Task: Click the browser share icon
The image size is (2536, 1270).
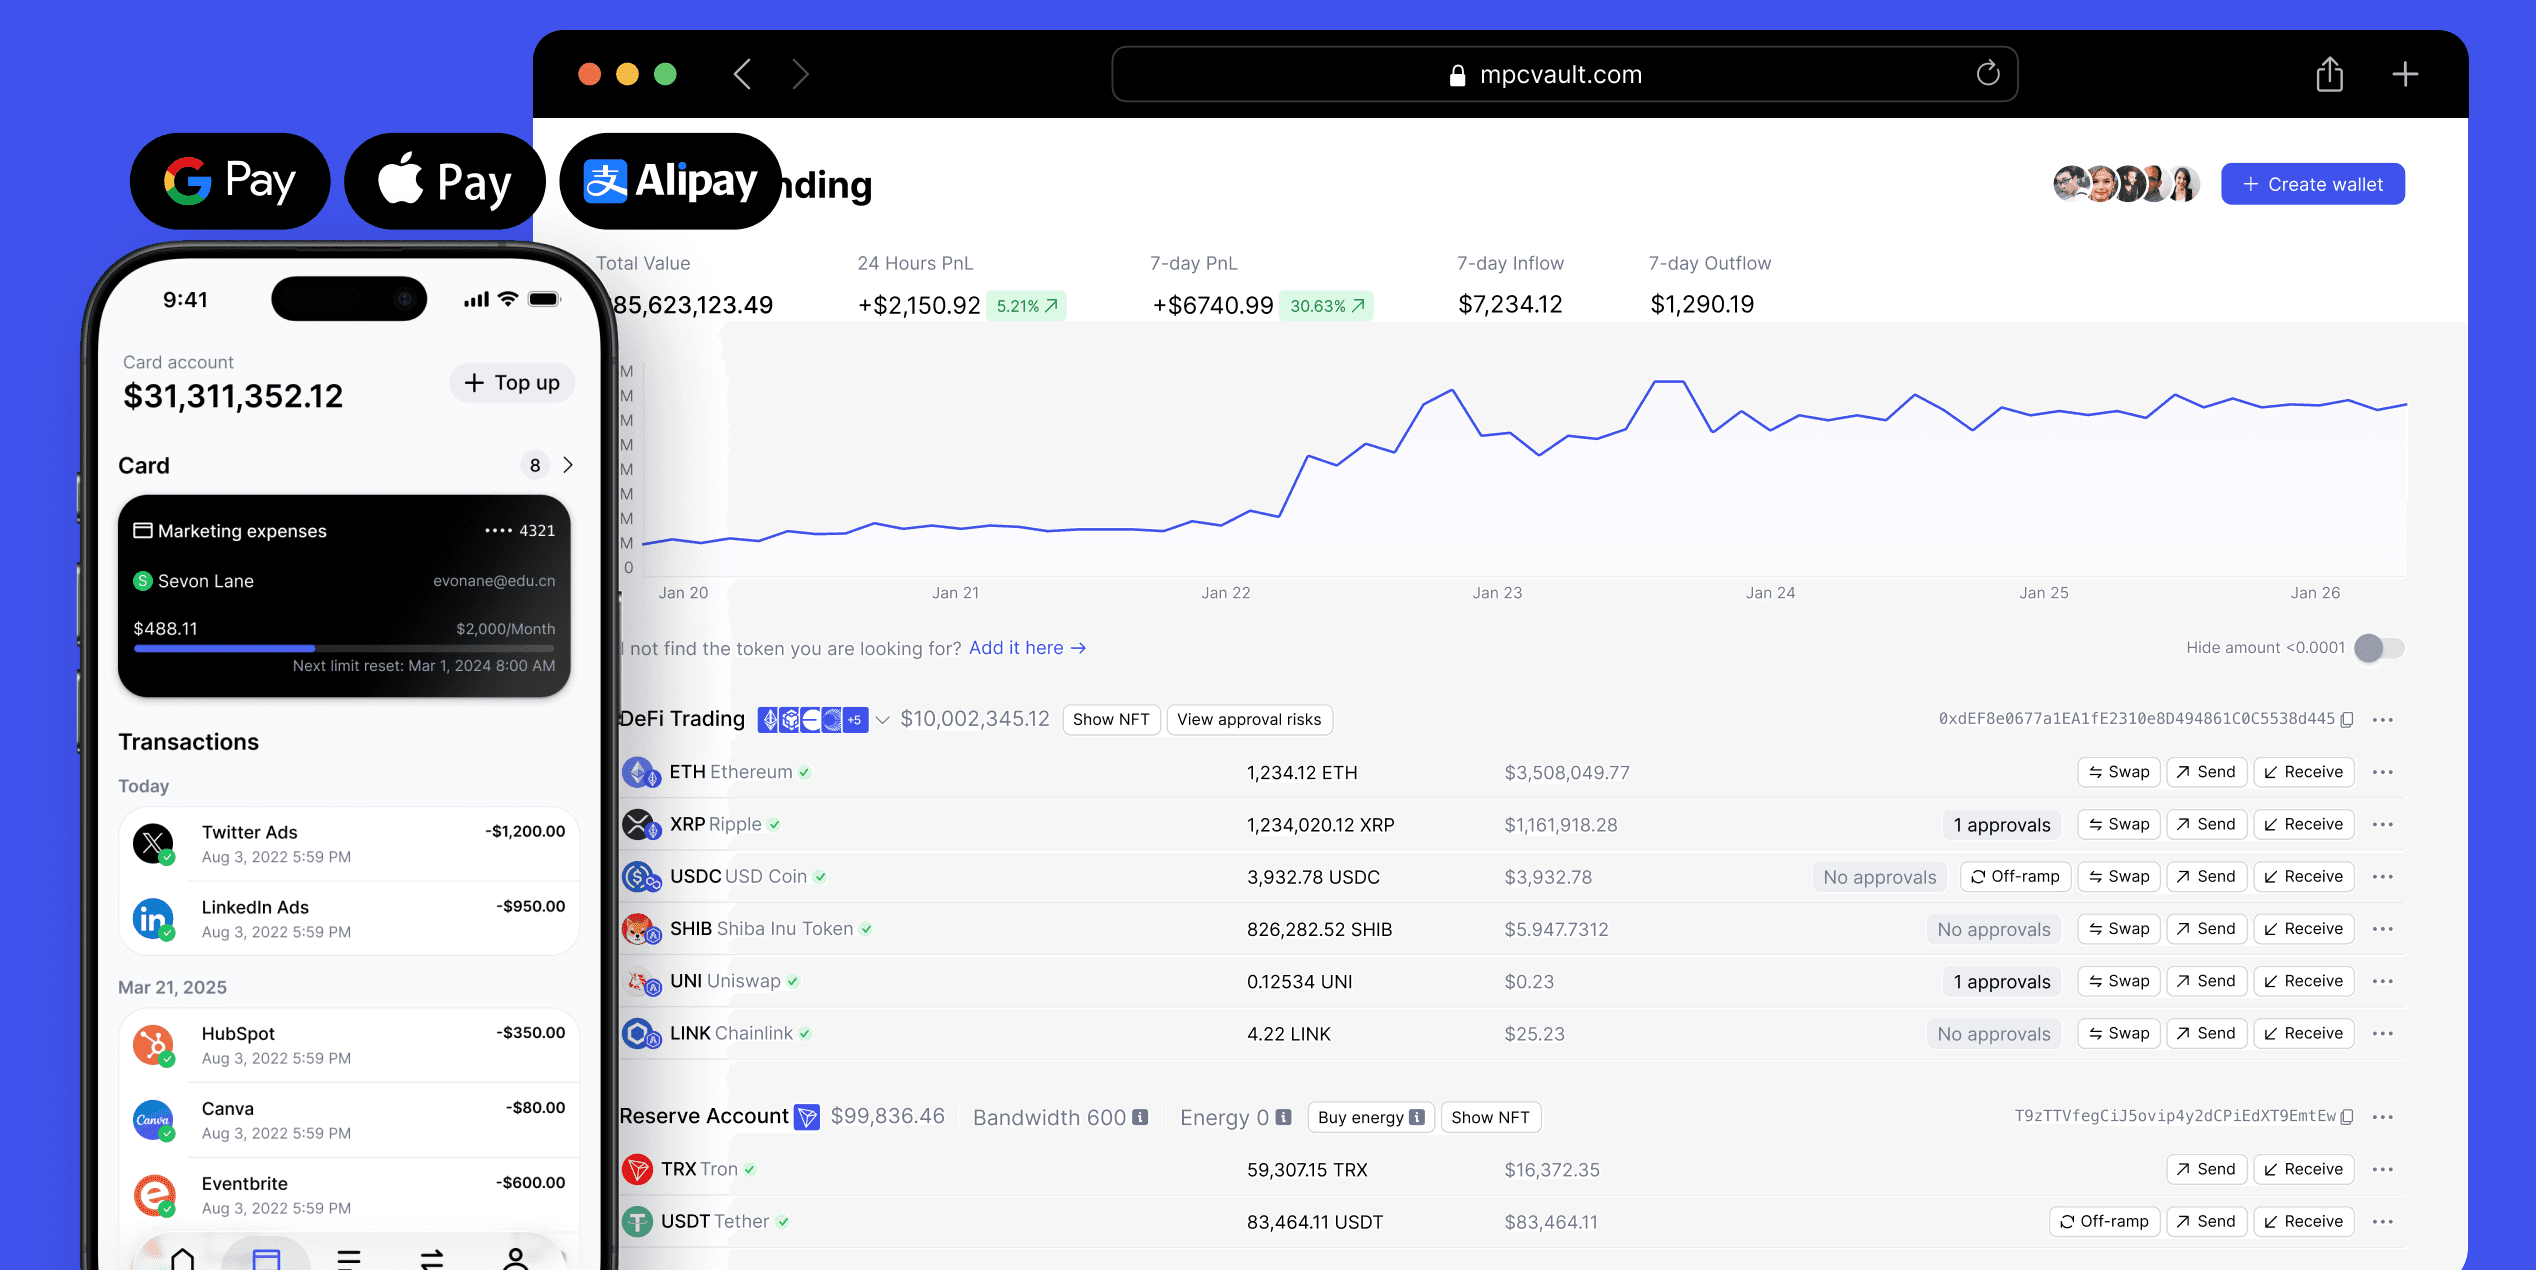Action: pos(2329,74)
